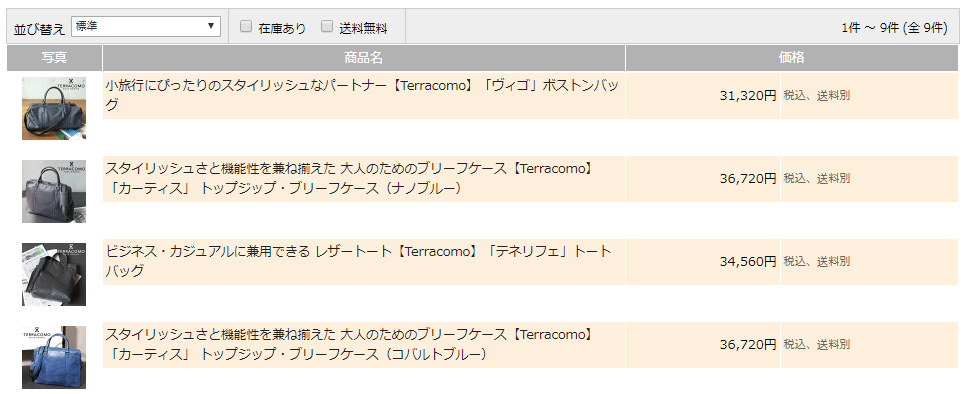Open the ヴィゴ ボストンバッグ thumbnail image
The width and height of the screenshot is (966, 394).
click(x=54, y=108)
